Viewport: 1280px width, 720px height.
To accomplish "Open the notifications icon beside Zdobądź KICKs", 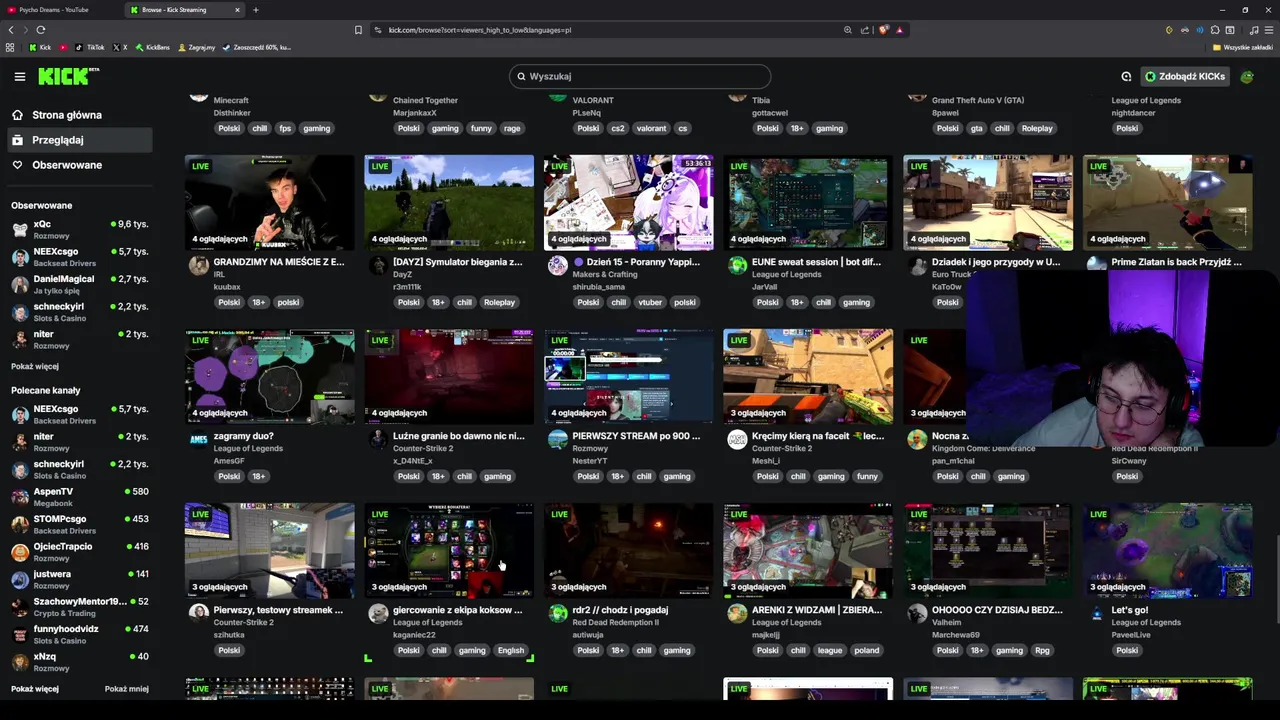I will [x=1126, y=76].
